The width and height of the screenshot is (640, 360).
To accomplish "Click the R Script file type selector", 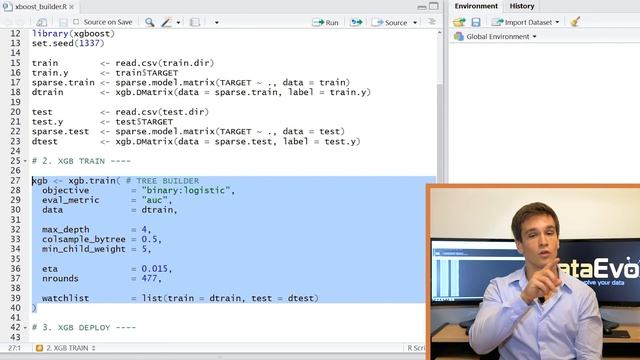I will (x=416, y=348).
